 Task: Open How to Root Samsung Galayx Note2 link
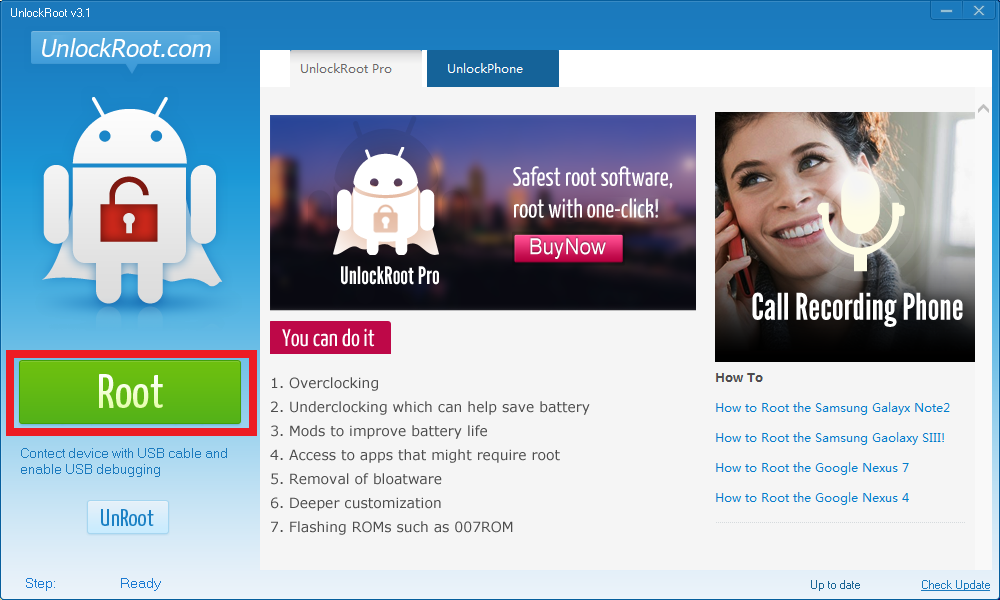click(x=832, y=407)
